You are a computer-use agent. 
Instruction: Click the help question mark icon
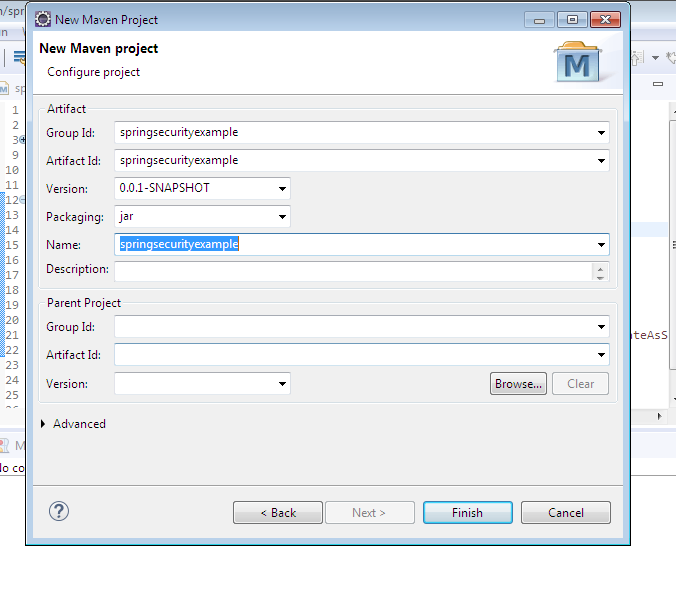coord(59,511)
